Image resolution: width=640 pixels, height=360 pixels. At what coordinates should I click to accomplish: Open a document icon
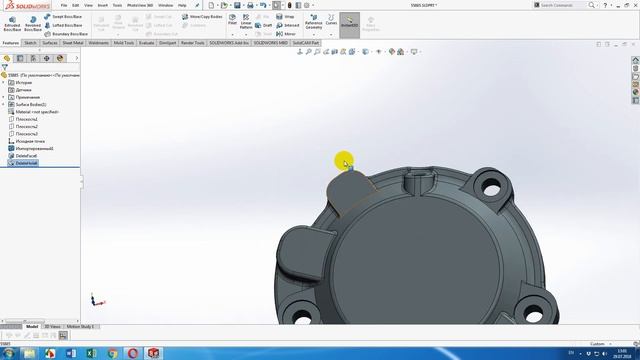click(x=224, y=5)
